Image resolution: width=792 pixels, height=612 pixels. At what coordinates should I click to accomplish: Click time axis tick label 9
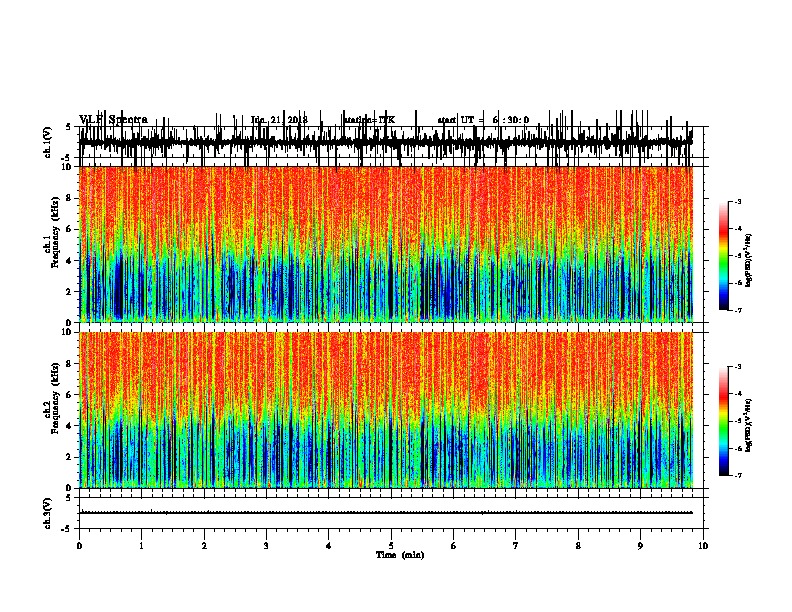tap(640, 546)
